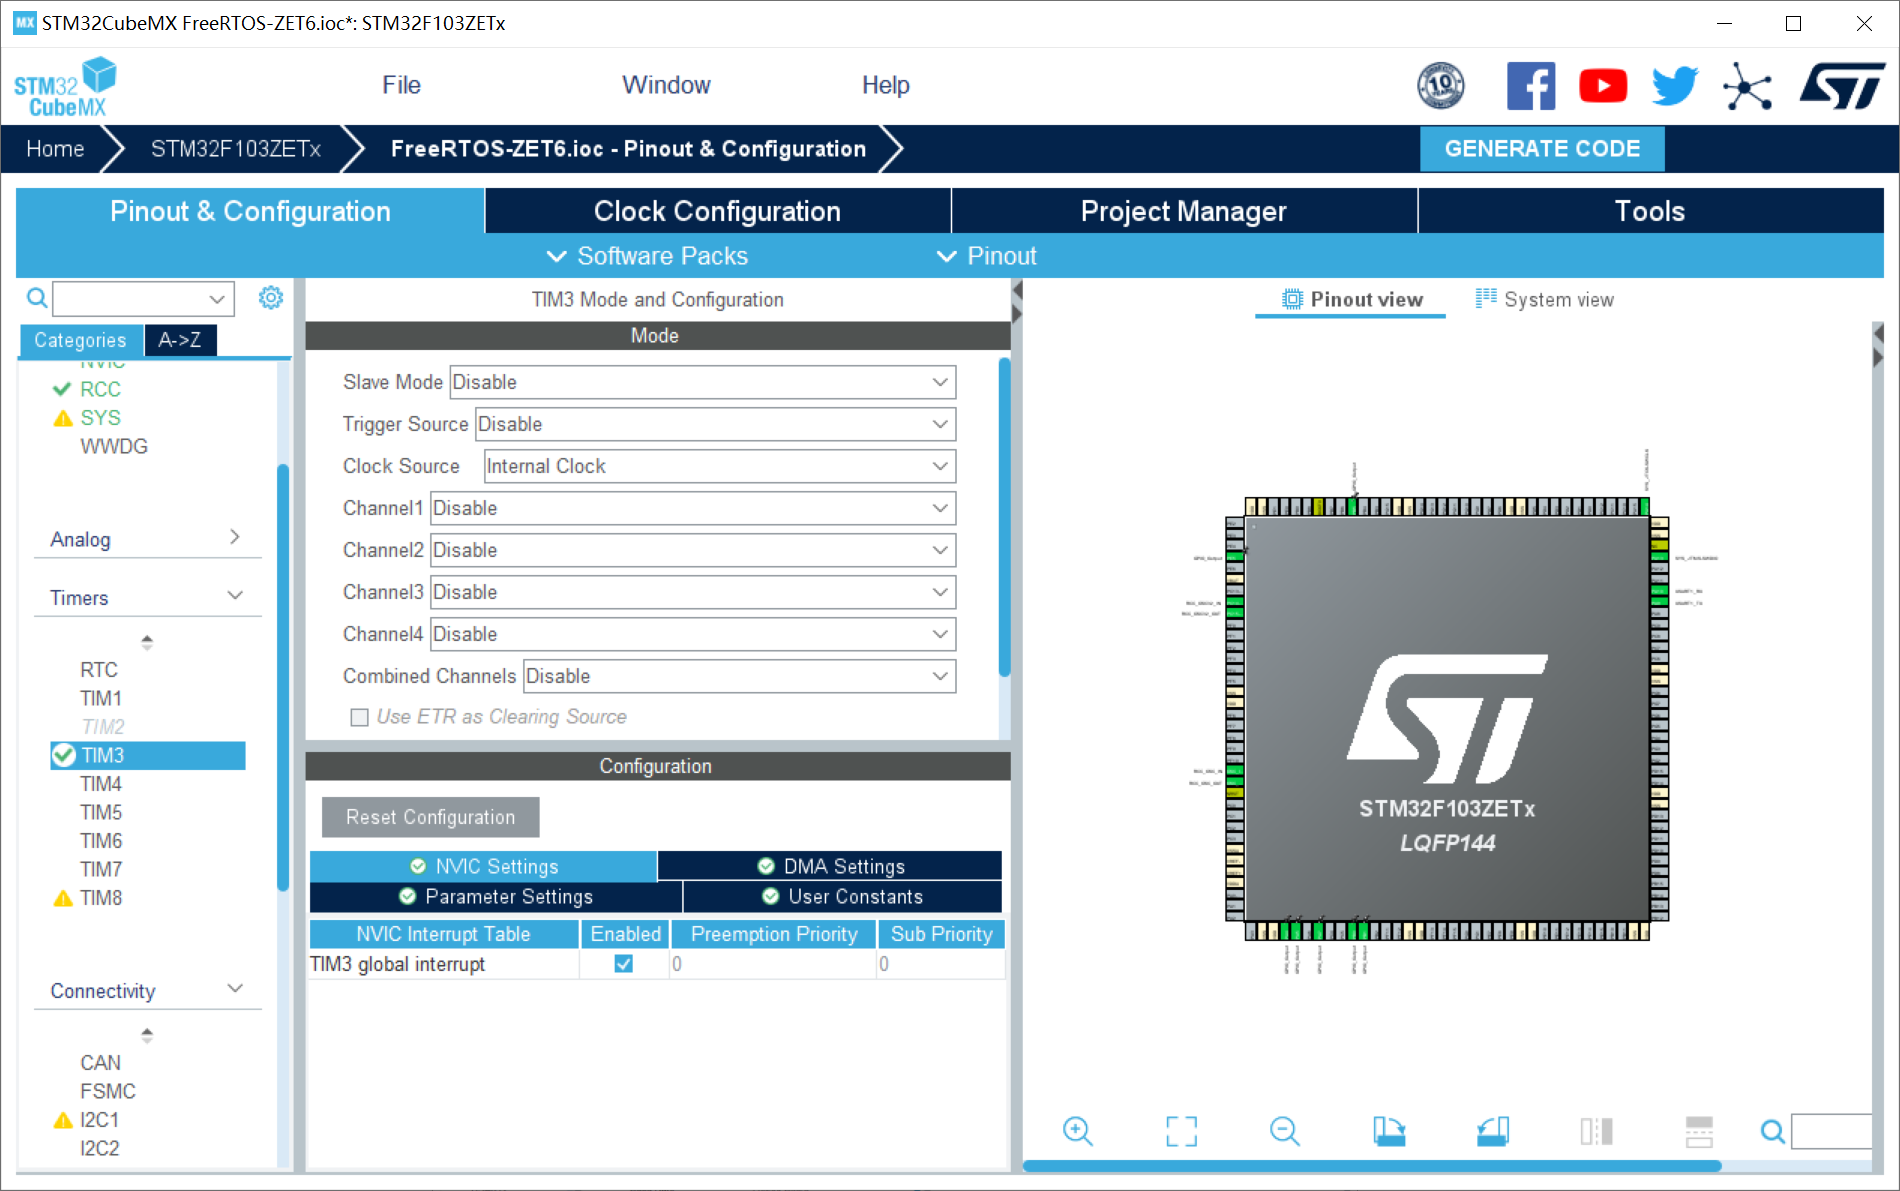1900x1191 pixels.
Task: Open the ST YouTube channel icon
Action: (x=1603, y=86)
